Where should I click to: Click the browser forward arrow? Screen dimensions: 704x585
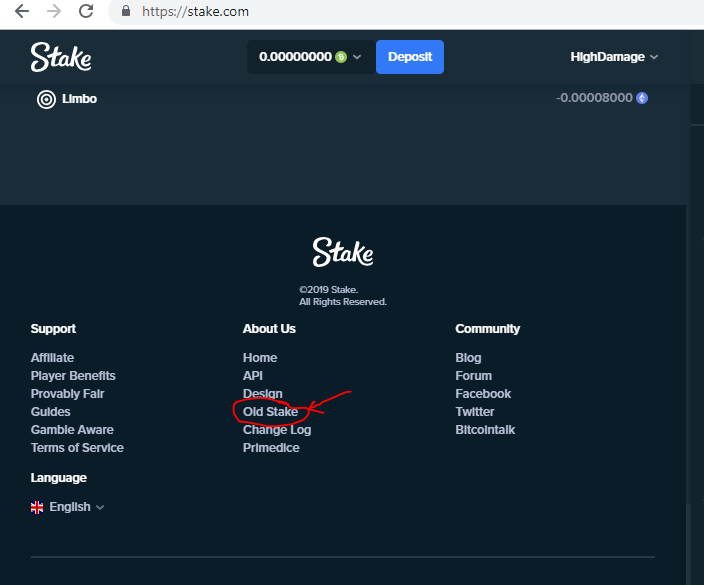(54, 11)
